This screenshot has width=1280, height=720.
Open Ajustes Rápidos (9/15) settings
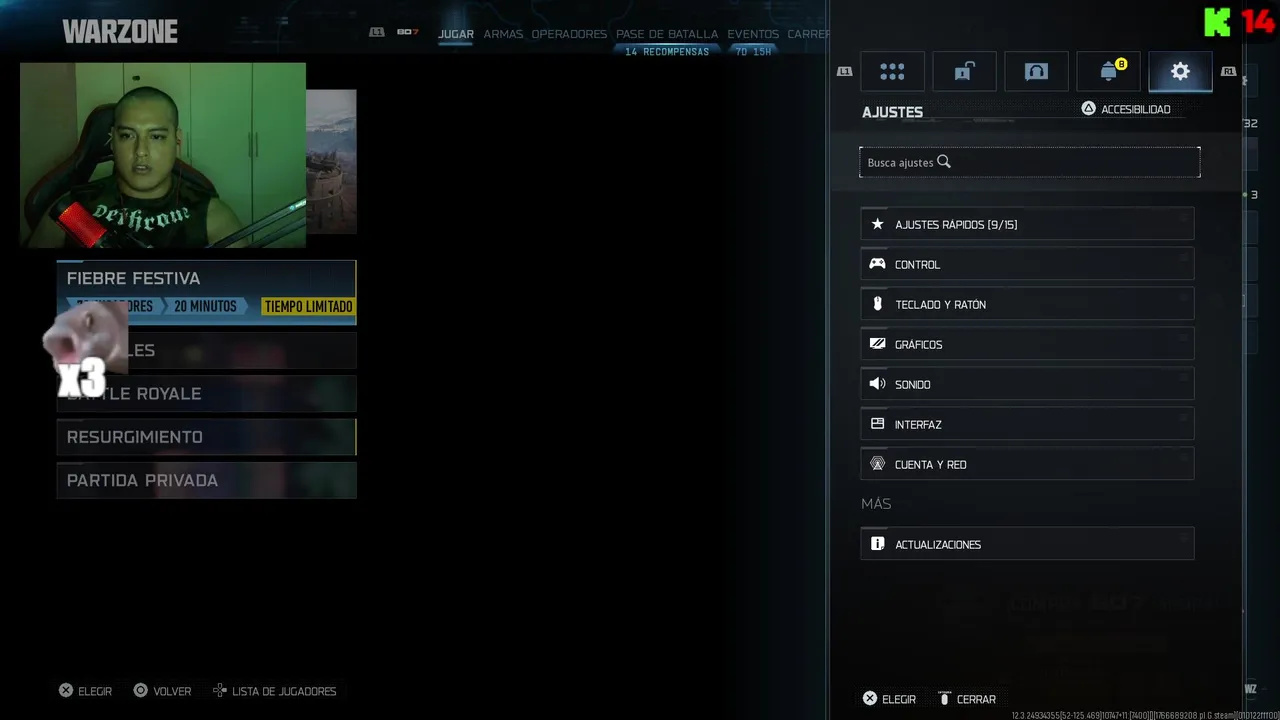(1027, 224)
